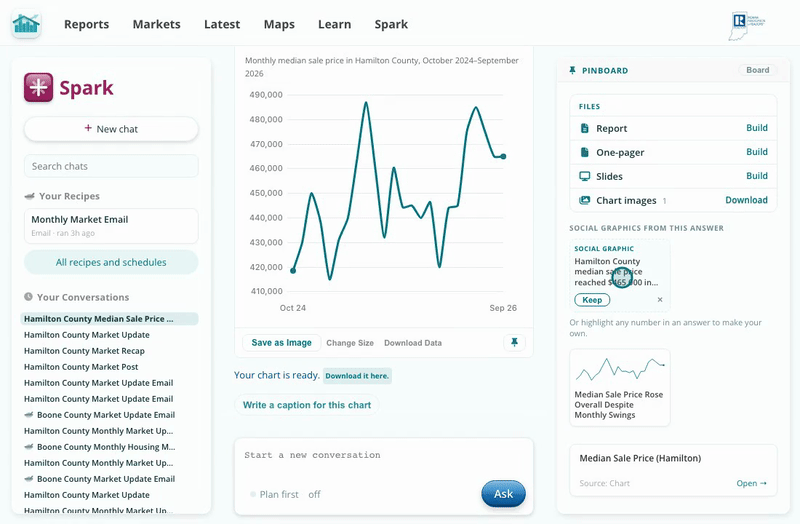The image size is (800, 524).
Task: Keep the Hamilton County social graphic
Action: pyautogui.click(x=592, y=300)
